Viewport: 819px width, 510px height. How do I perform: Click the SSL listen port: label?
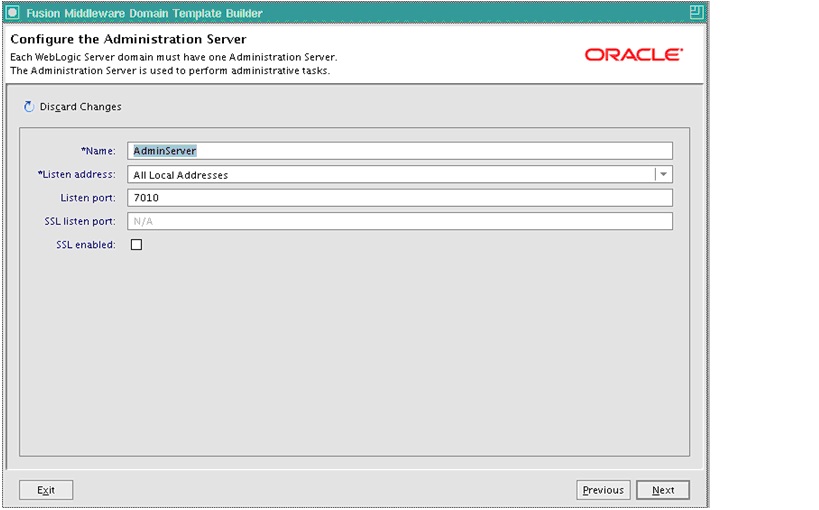(x=80, y=222)
